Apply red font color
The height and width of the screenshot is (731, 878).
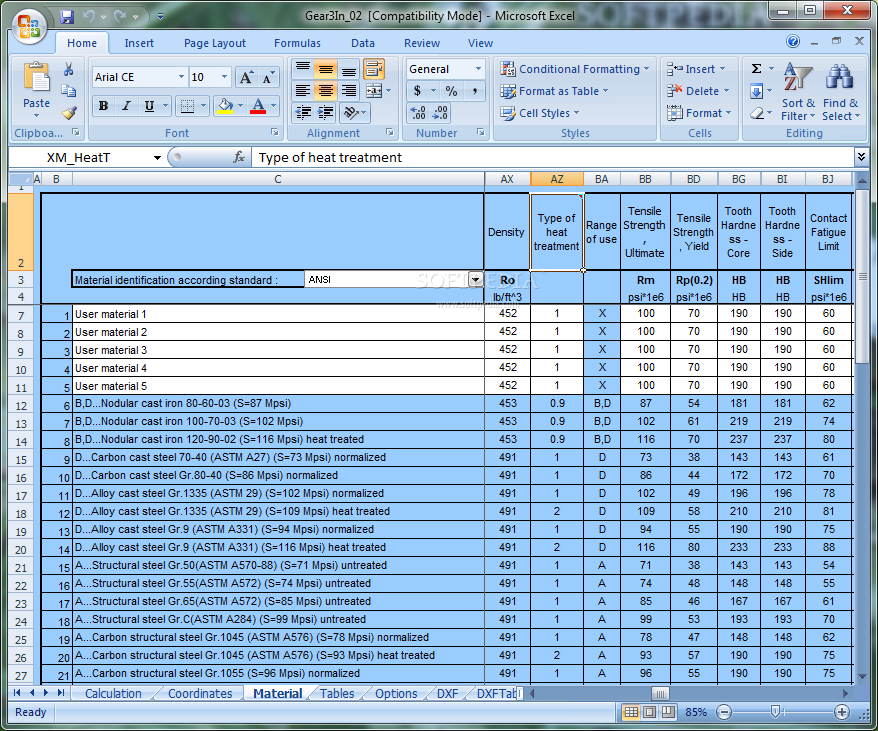tap(258, 105)
